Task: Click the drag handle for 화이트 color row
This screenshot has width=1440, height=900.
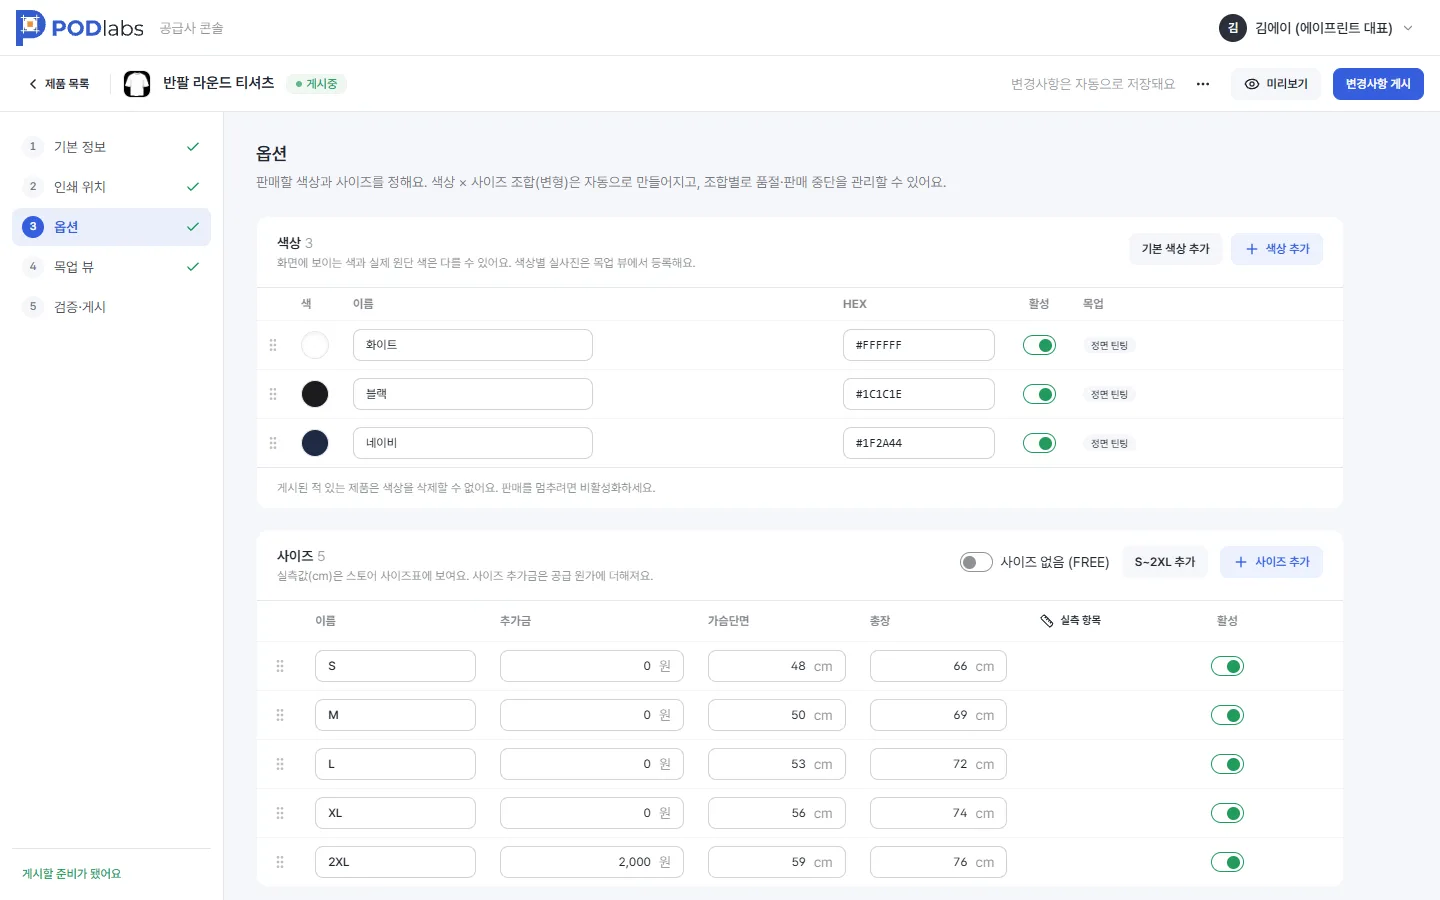Action: point(273,345)
